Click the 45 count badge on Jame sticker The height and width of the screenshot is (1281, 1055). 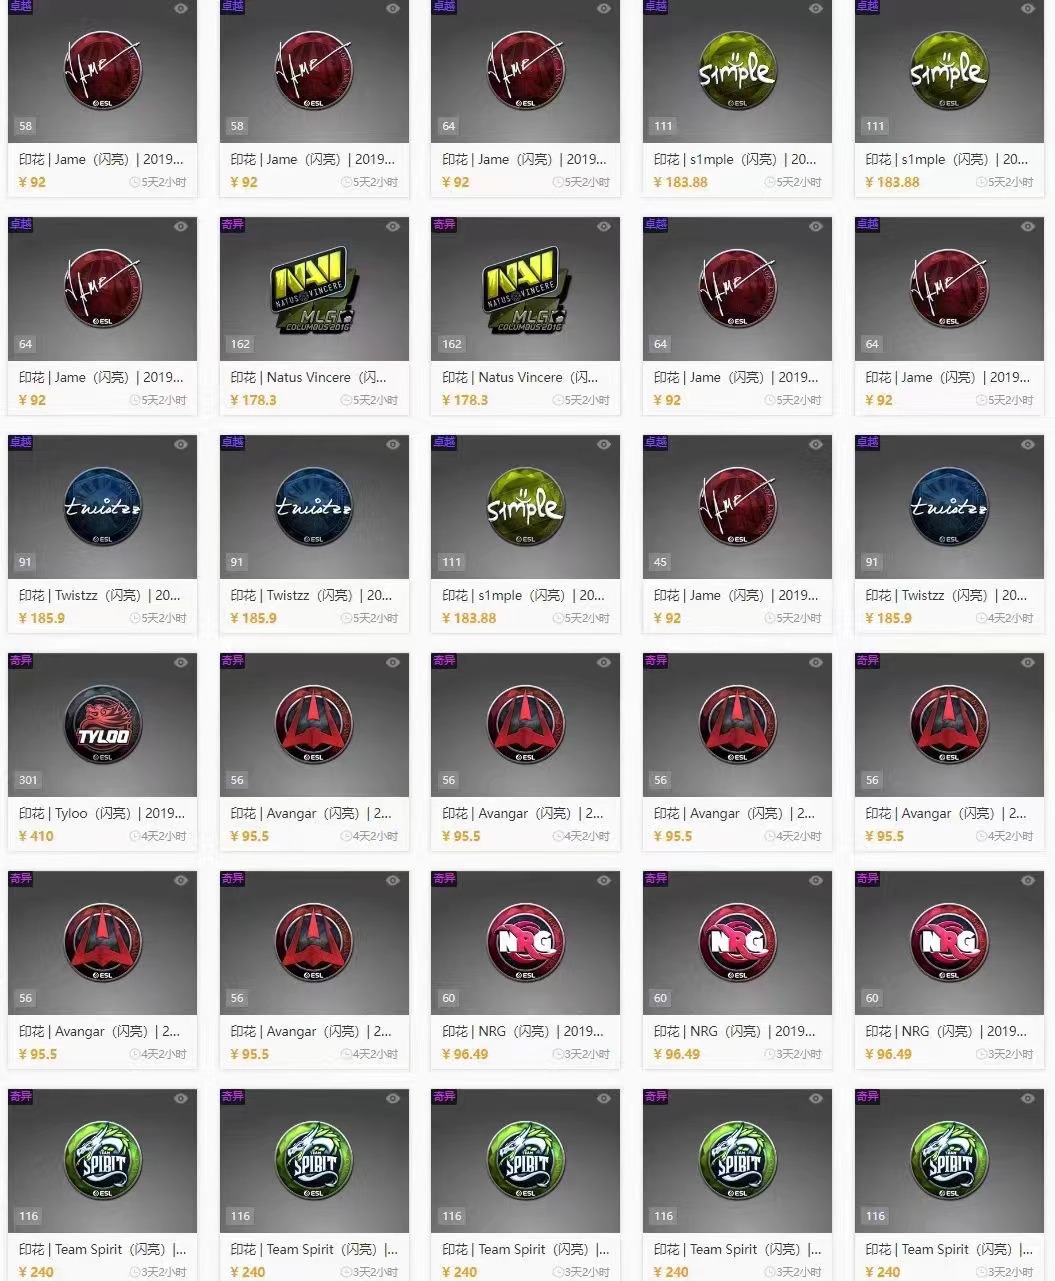point(660,562)
